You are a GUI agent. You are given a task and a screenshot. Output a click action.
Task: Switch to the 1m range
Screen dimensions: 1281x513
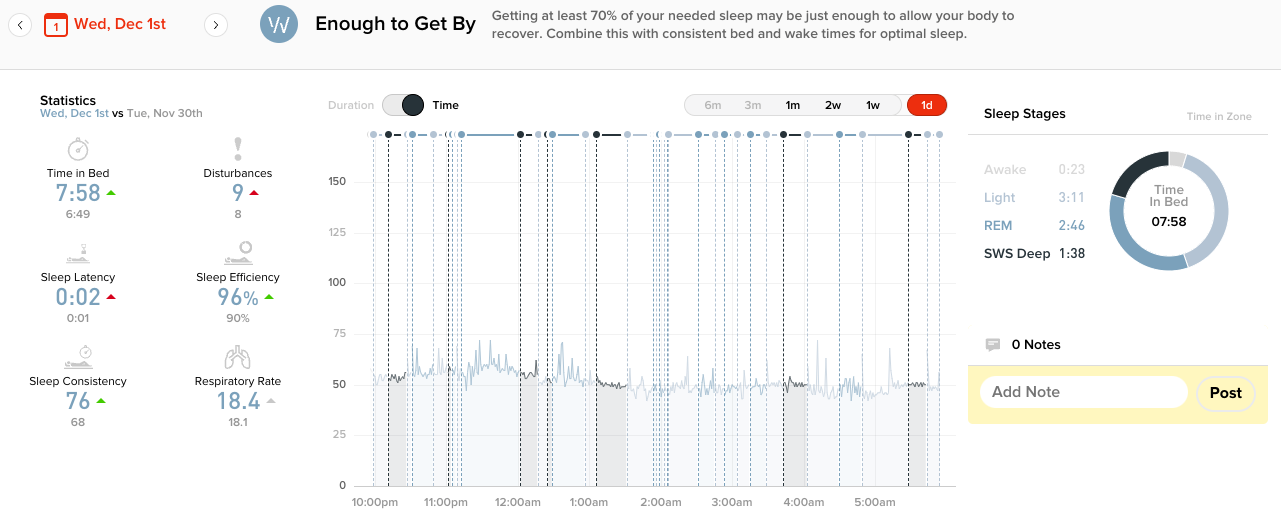(793, 105)
